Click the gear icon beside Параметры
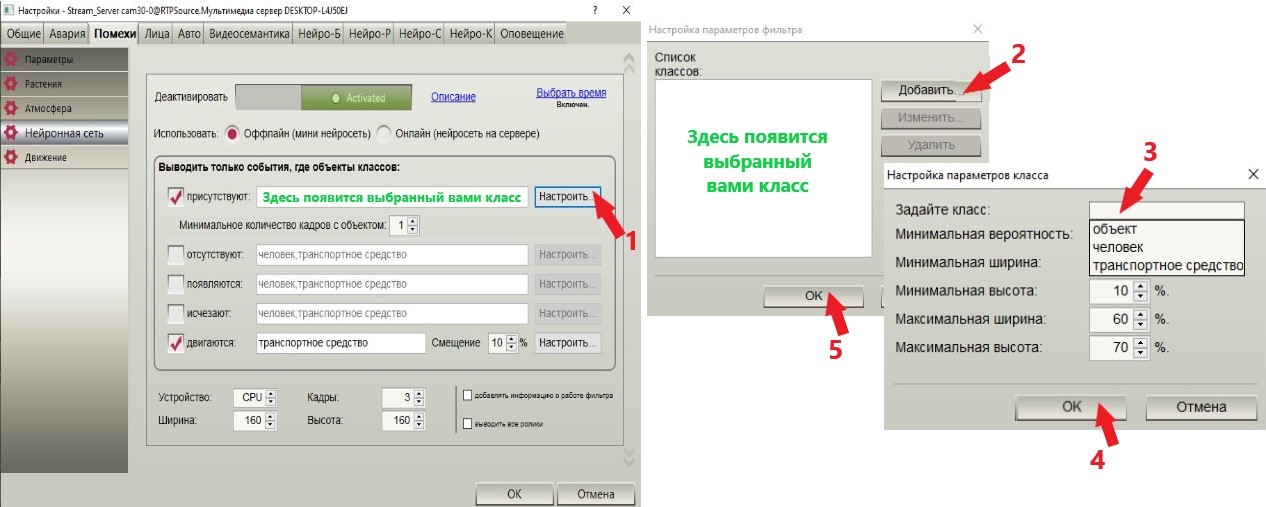The height and width of the screenshot is (507, 1266). (12, 59)
